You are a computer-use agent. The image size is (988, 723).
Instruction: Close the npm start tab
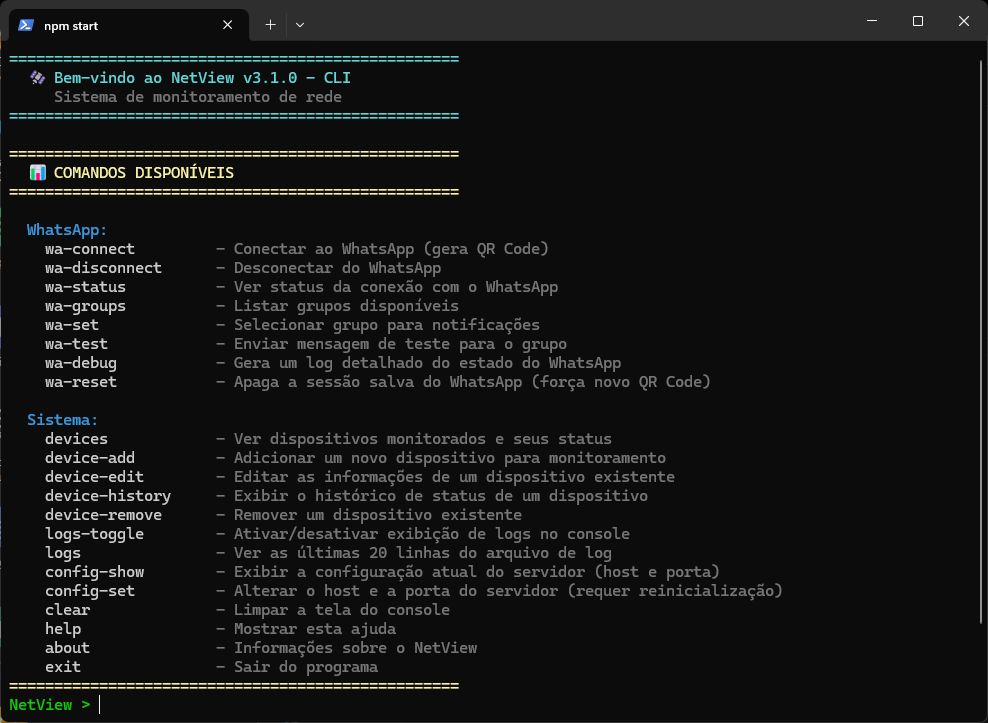pos(229,26)
